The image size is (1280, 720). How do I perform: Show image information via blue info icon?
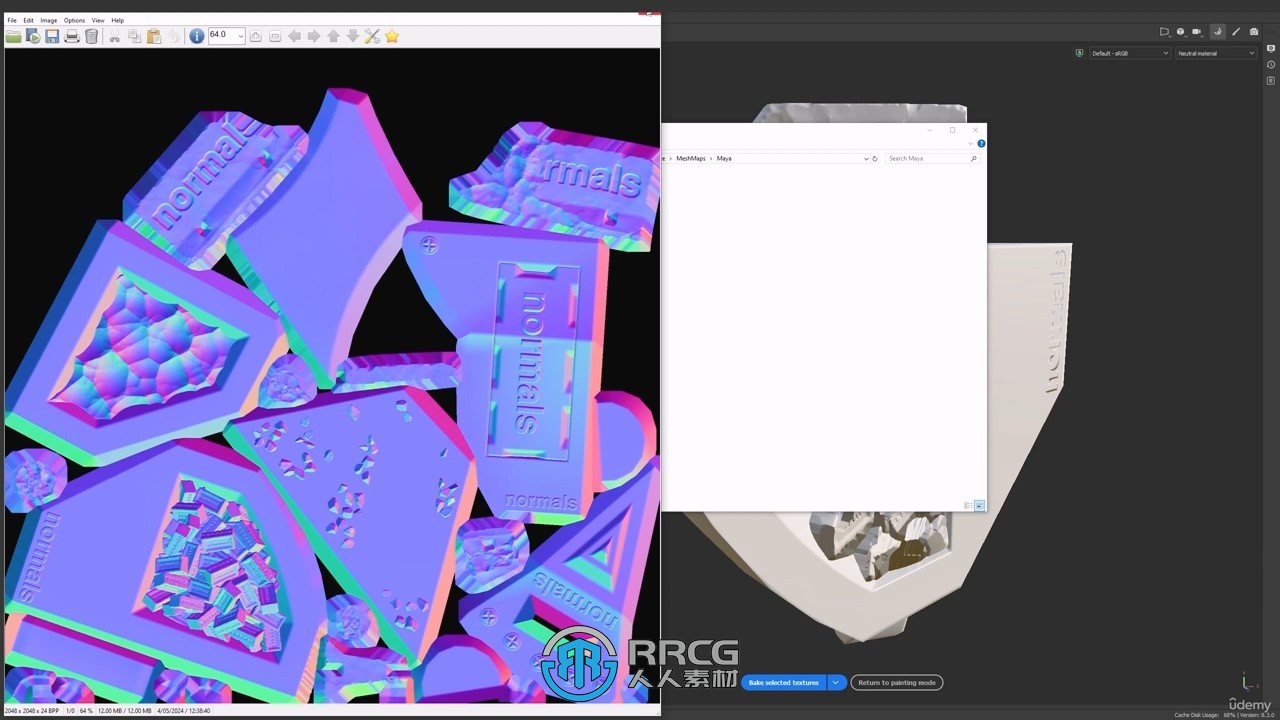197,36
